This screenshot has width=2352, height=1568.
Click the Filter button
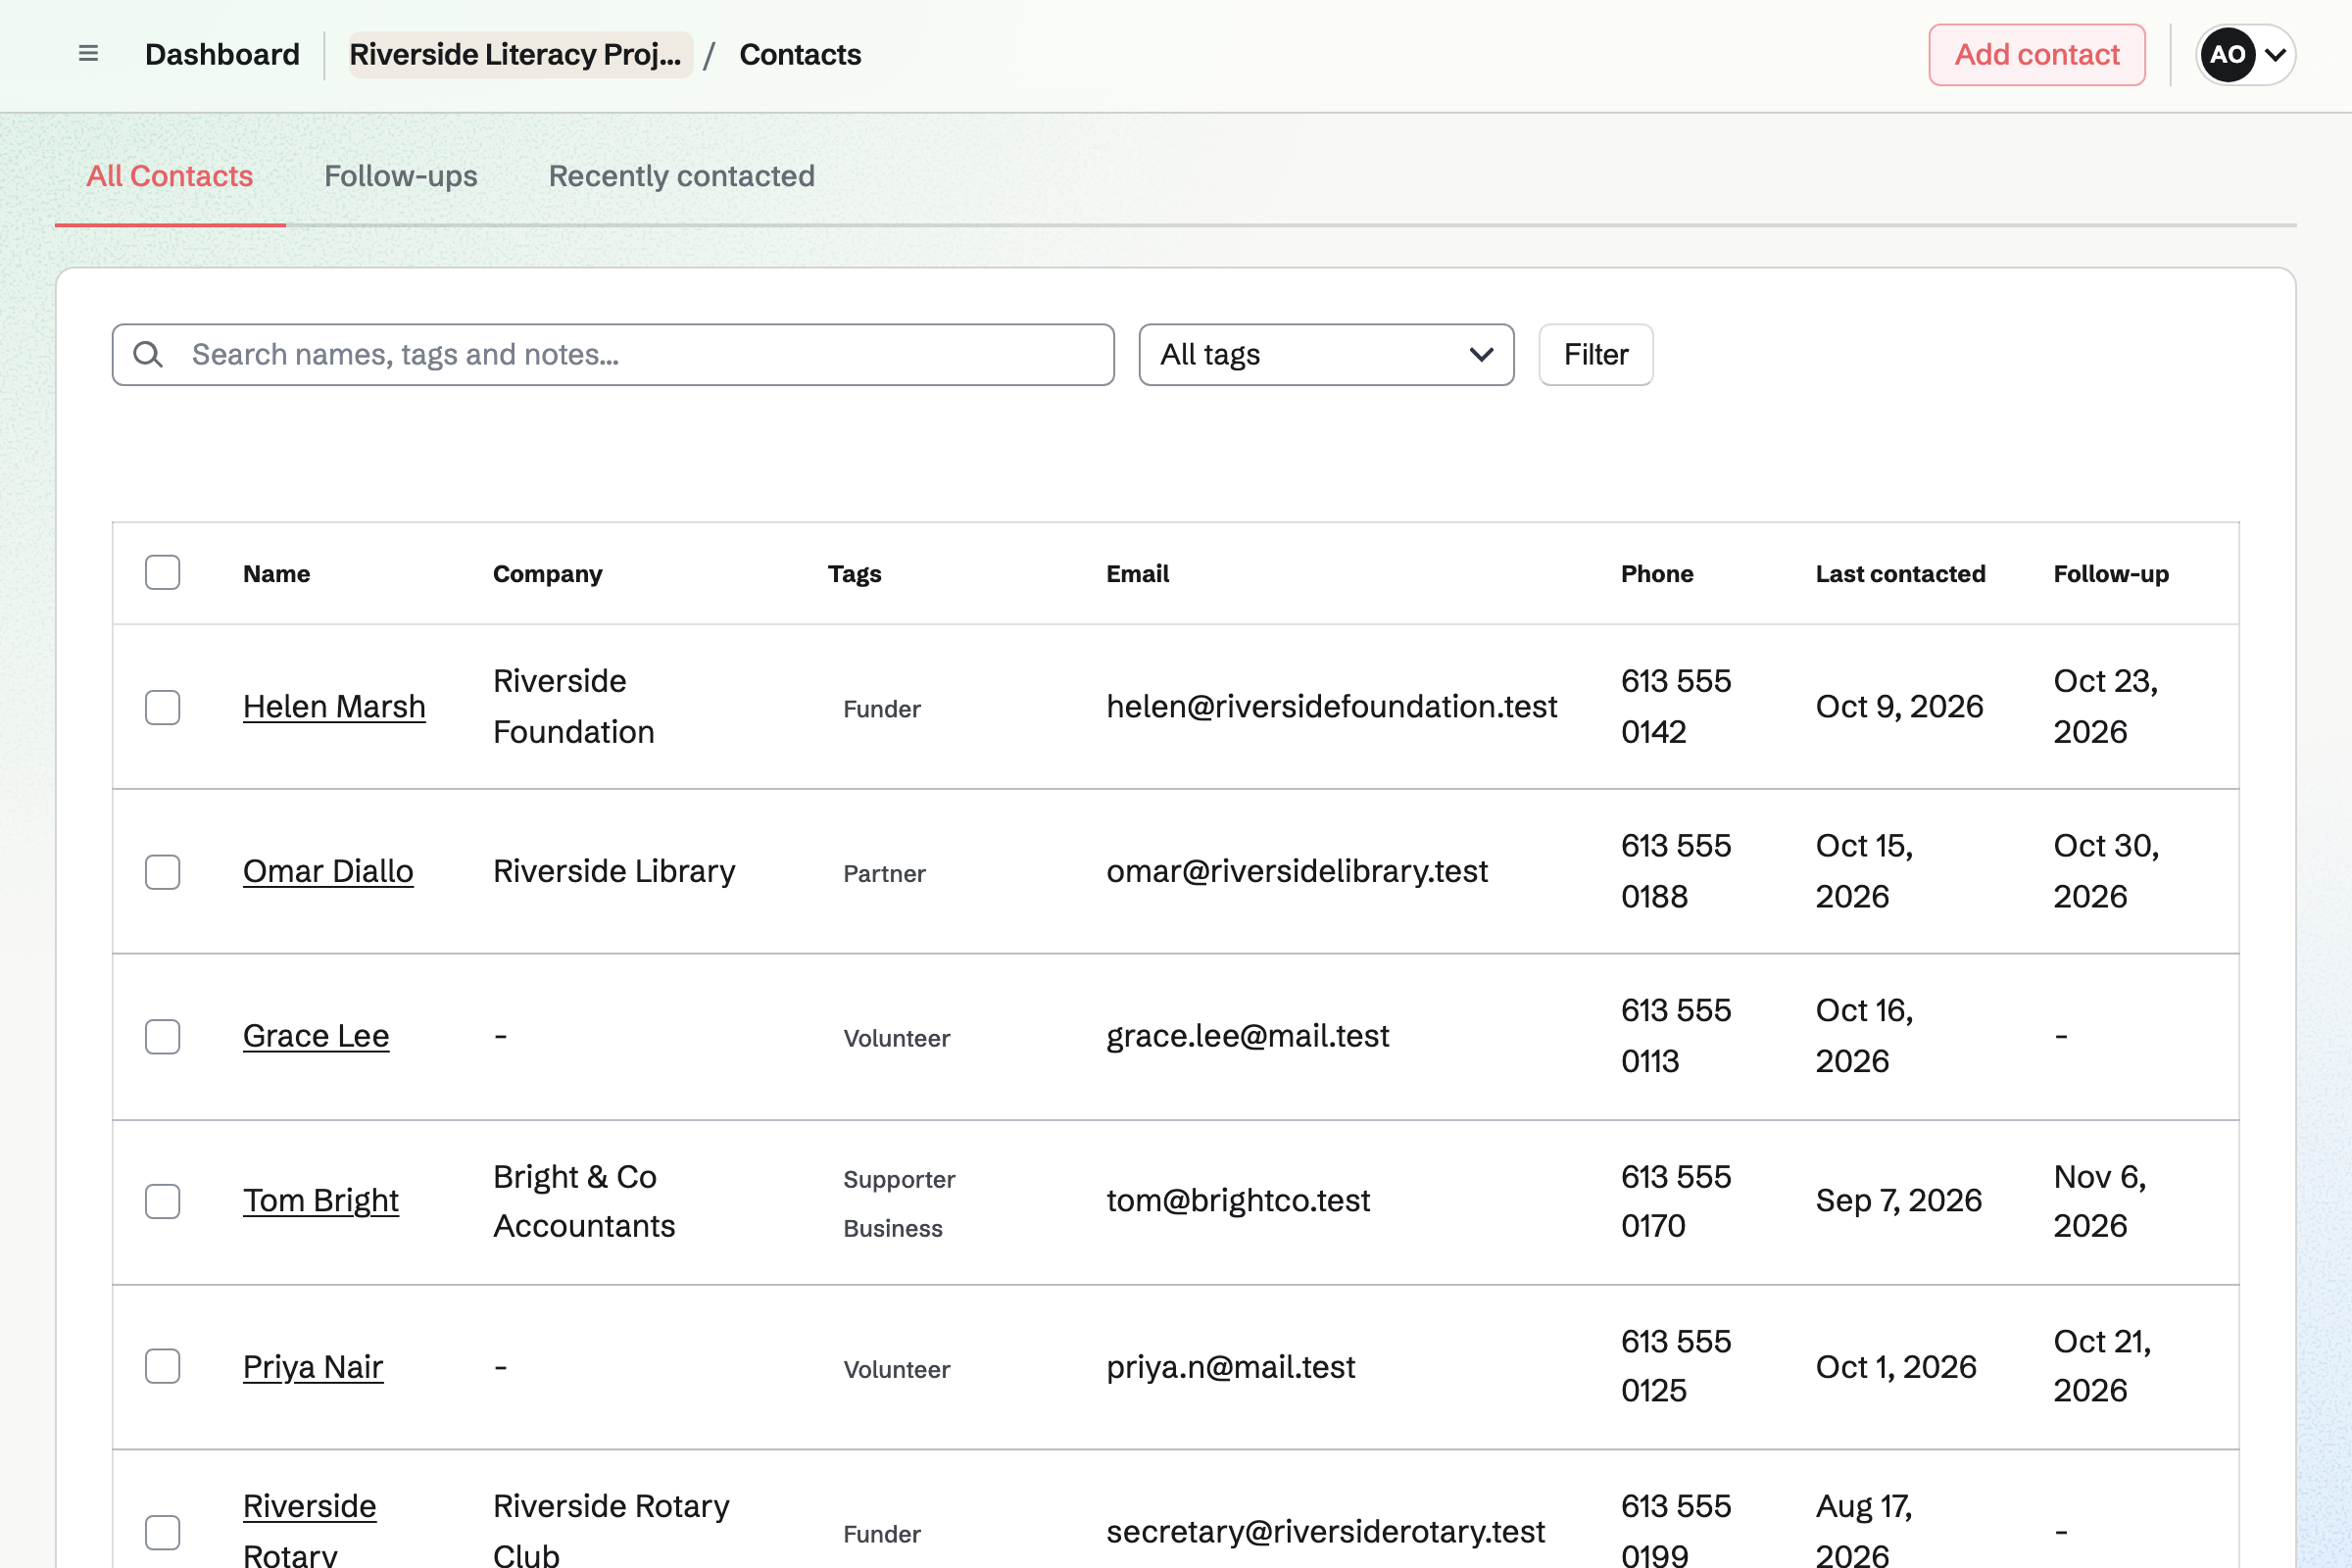(x=1596, y=354)
